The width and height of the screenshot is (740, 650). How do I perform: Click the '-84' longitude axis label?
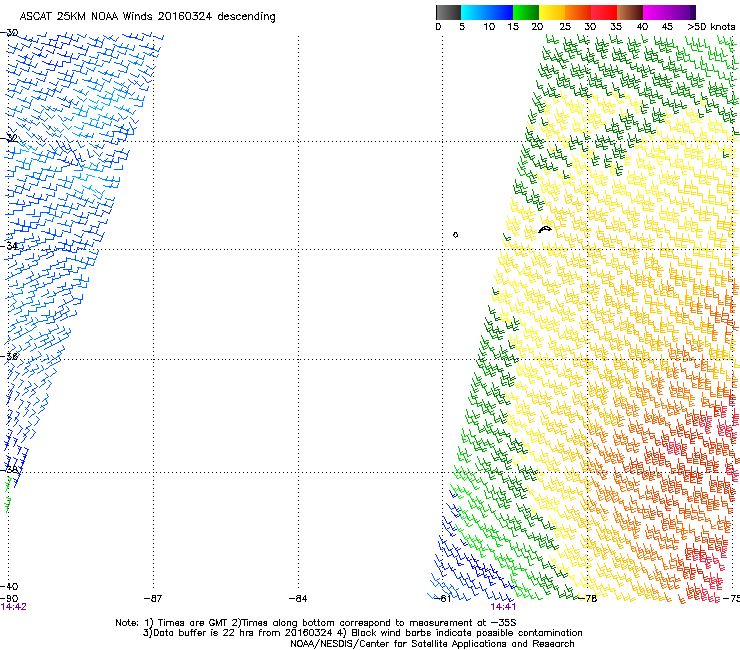298,598
